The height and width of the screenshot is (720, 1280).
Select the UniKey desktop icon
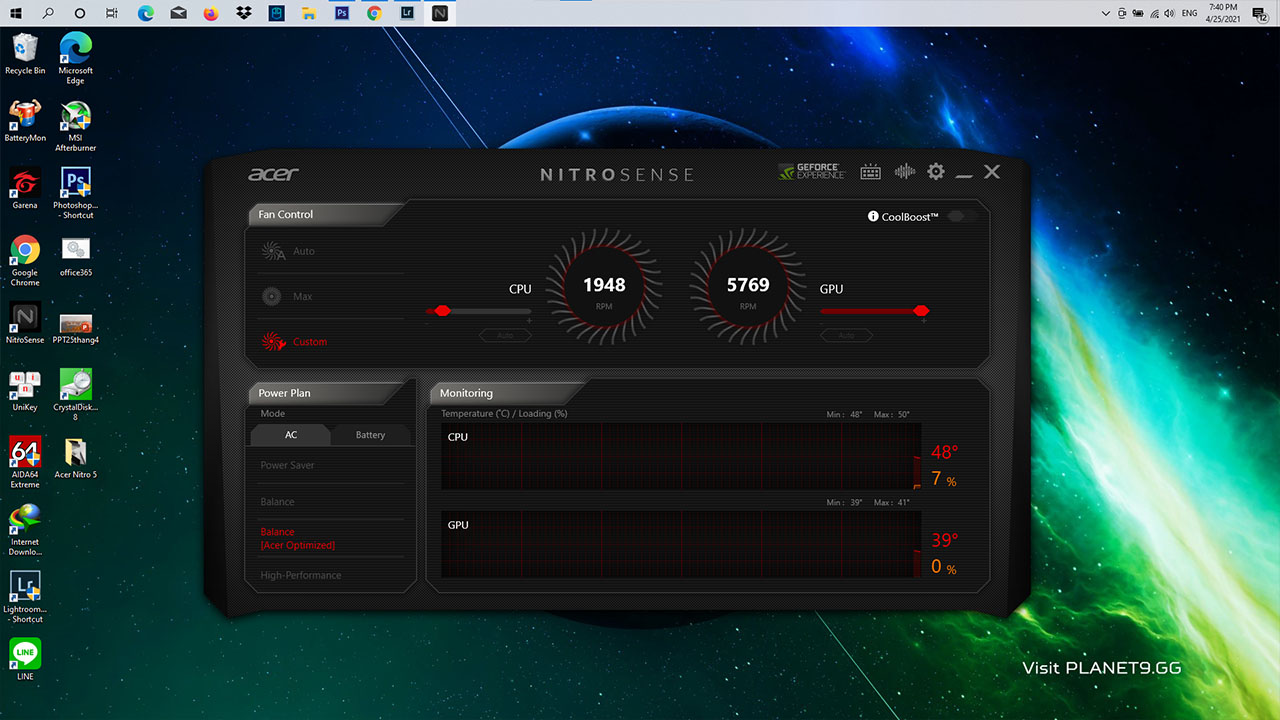(x=25, y=390)
